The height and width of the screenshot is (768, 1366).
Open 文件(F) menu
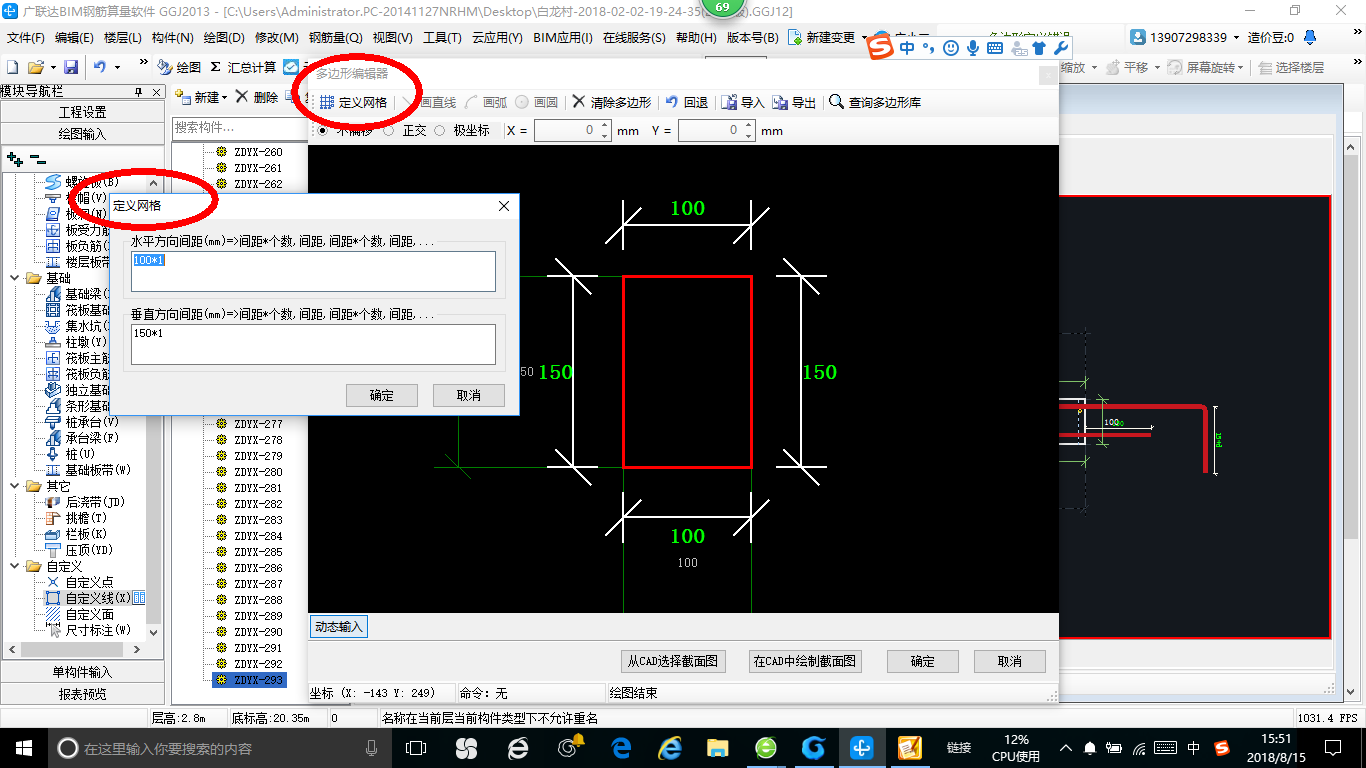(x=26, y=38)
